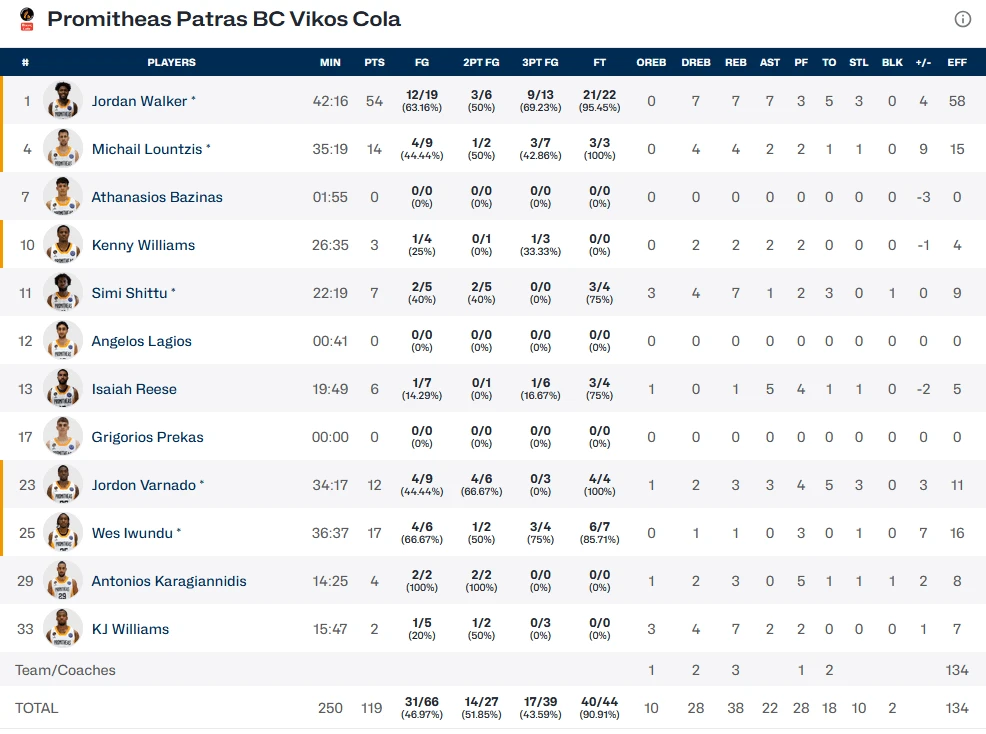Image resolution: width=986 pixels, height=734 pixels.
Task: Click Jordon Varnado's player photo
Action: (62, 484)
